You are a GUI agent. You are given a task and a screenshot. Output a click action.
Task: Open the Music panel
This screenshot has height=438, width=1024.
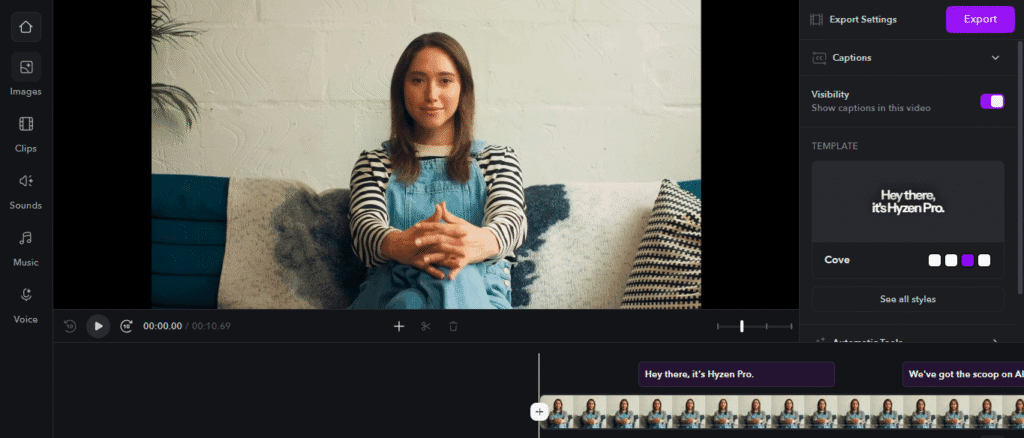[x=25, y=246]
